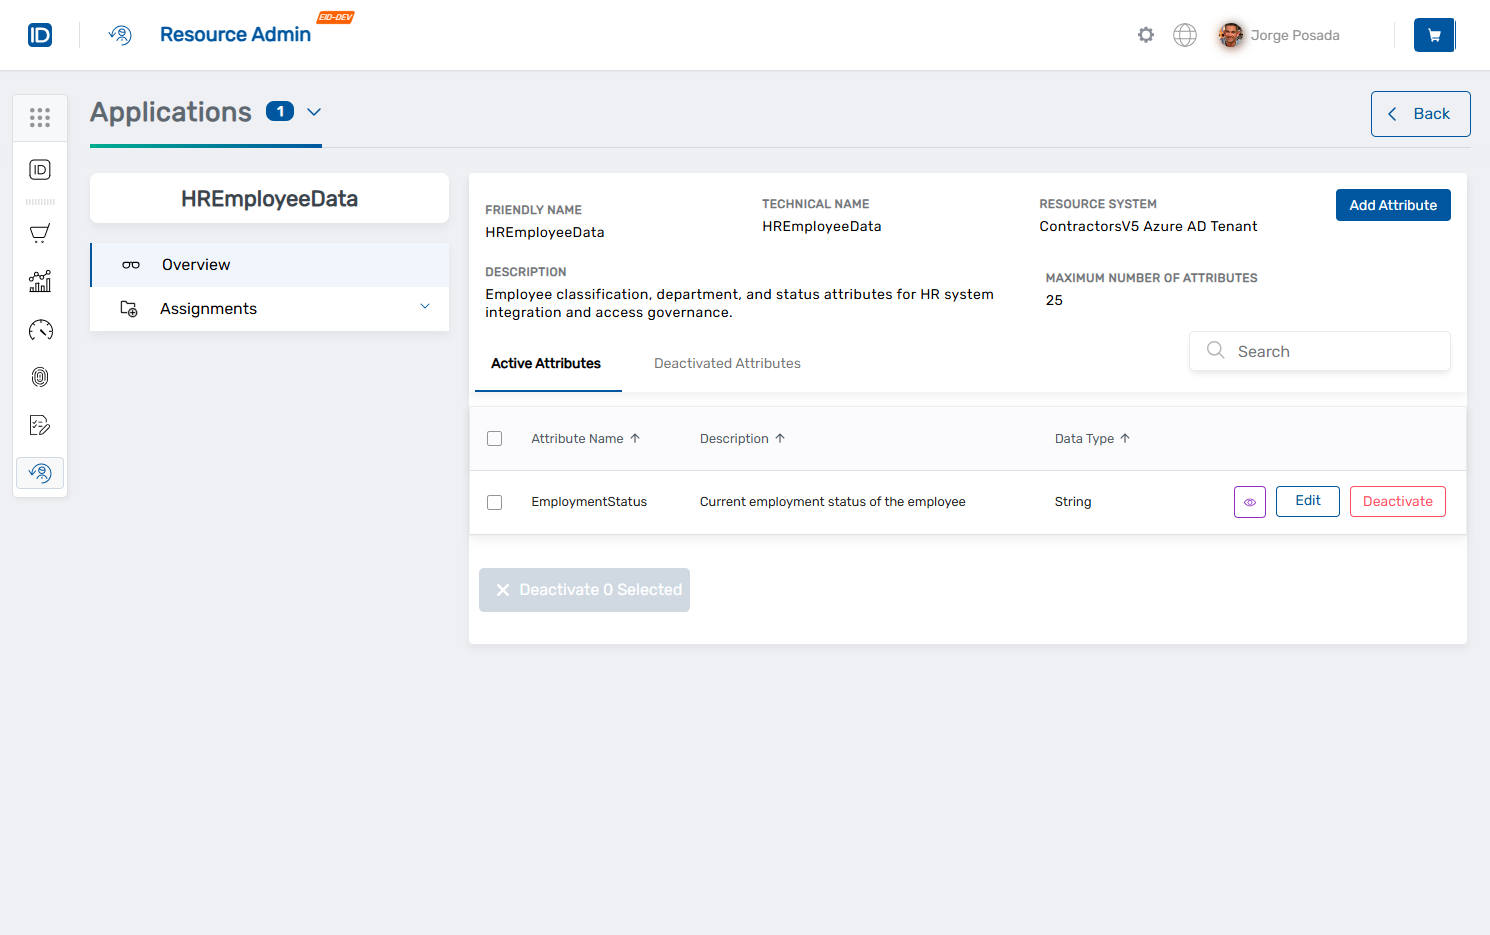Open the settings gear in the header

[1145, 34]
